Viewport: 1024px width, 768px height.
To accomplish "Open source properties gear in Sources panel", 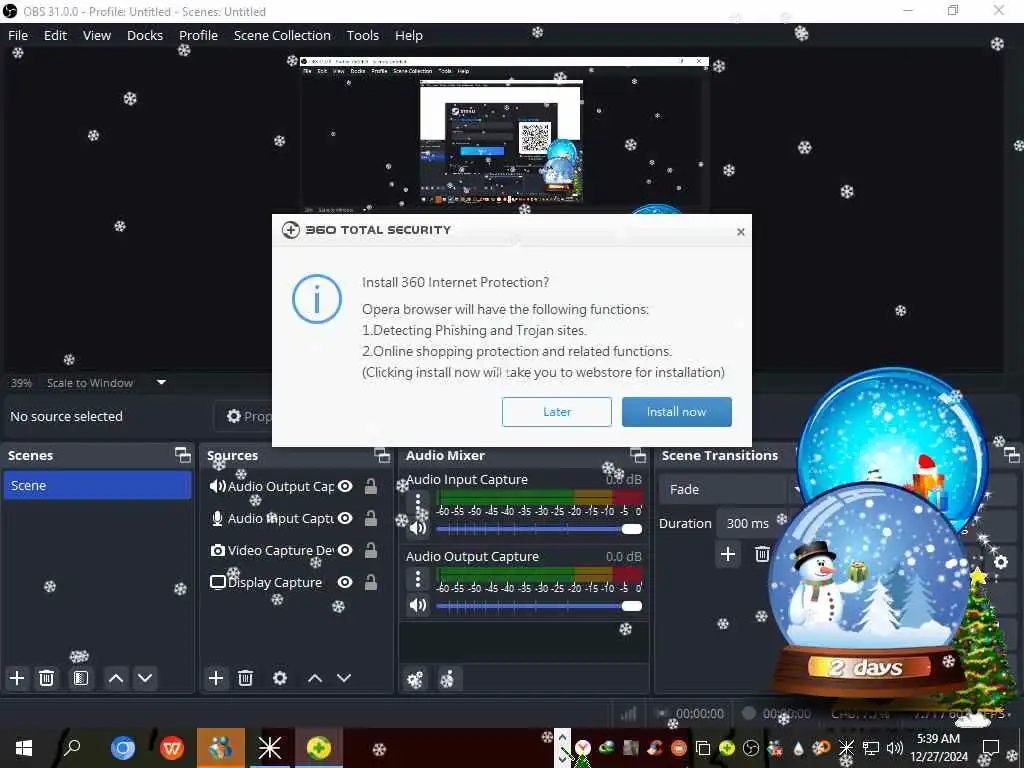I will coord(280,678).
